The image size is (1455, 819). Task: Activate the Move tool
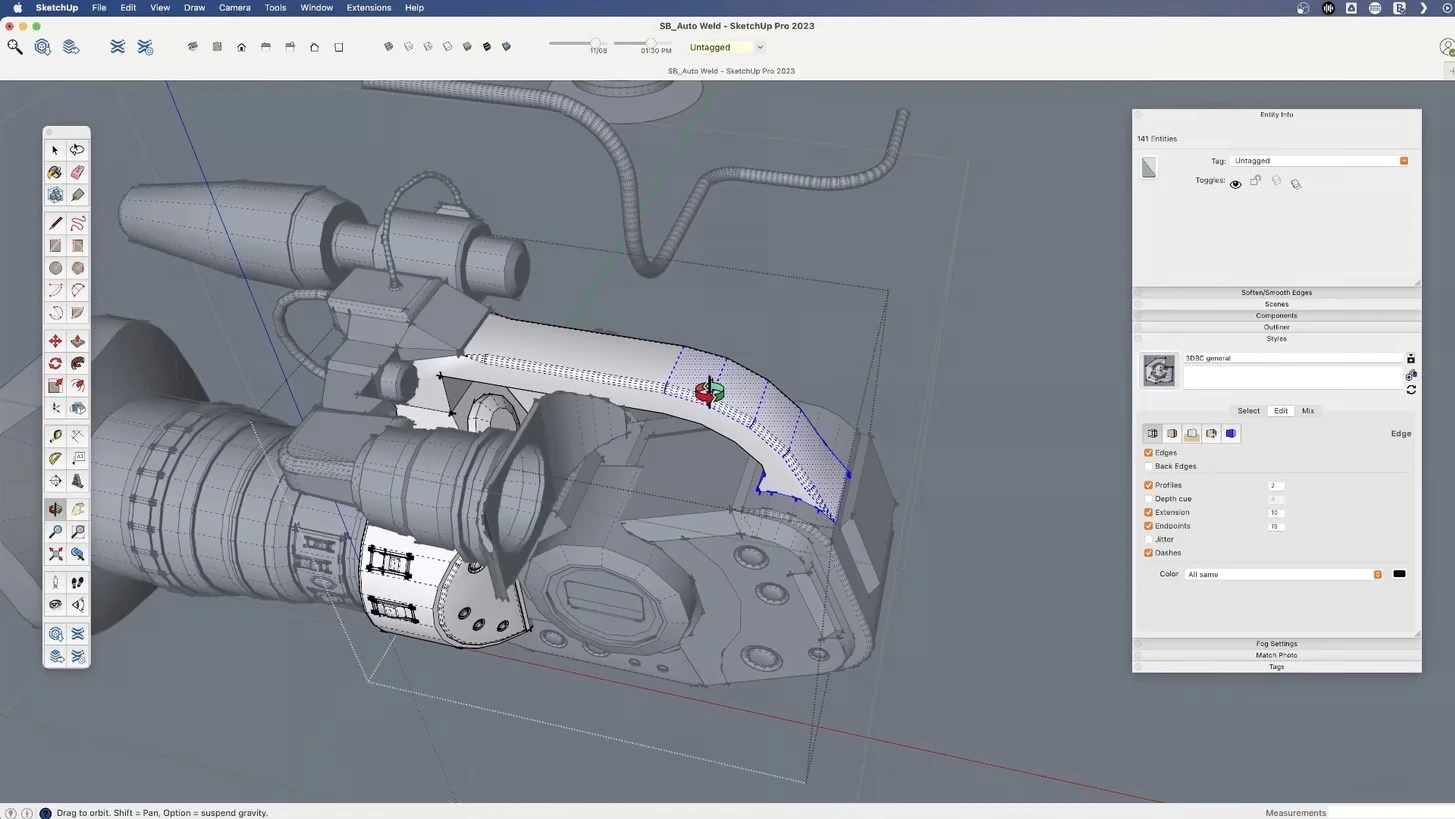click(x=55, y=341)
